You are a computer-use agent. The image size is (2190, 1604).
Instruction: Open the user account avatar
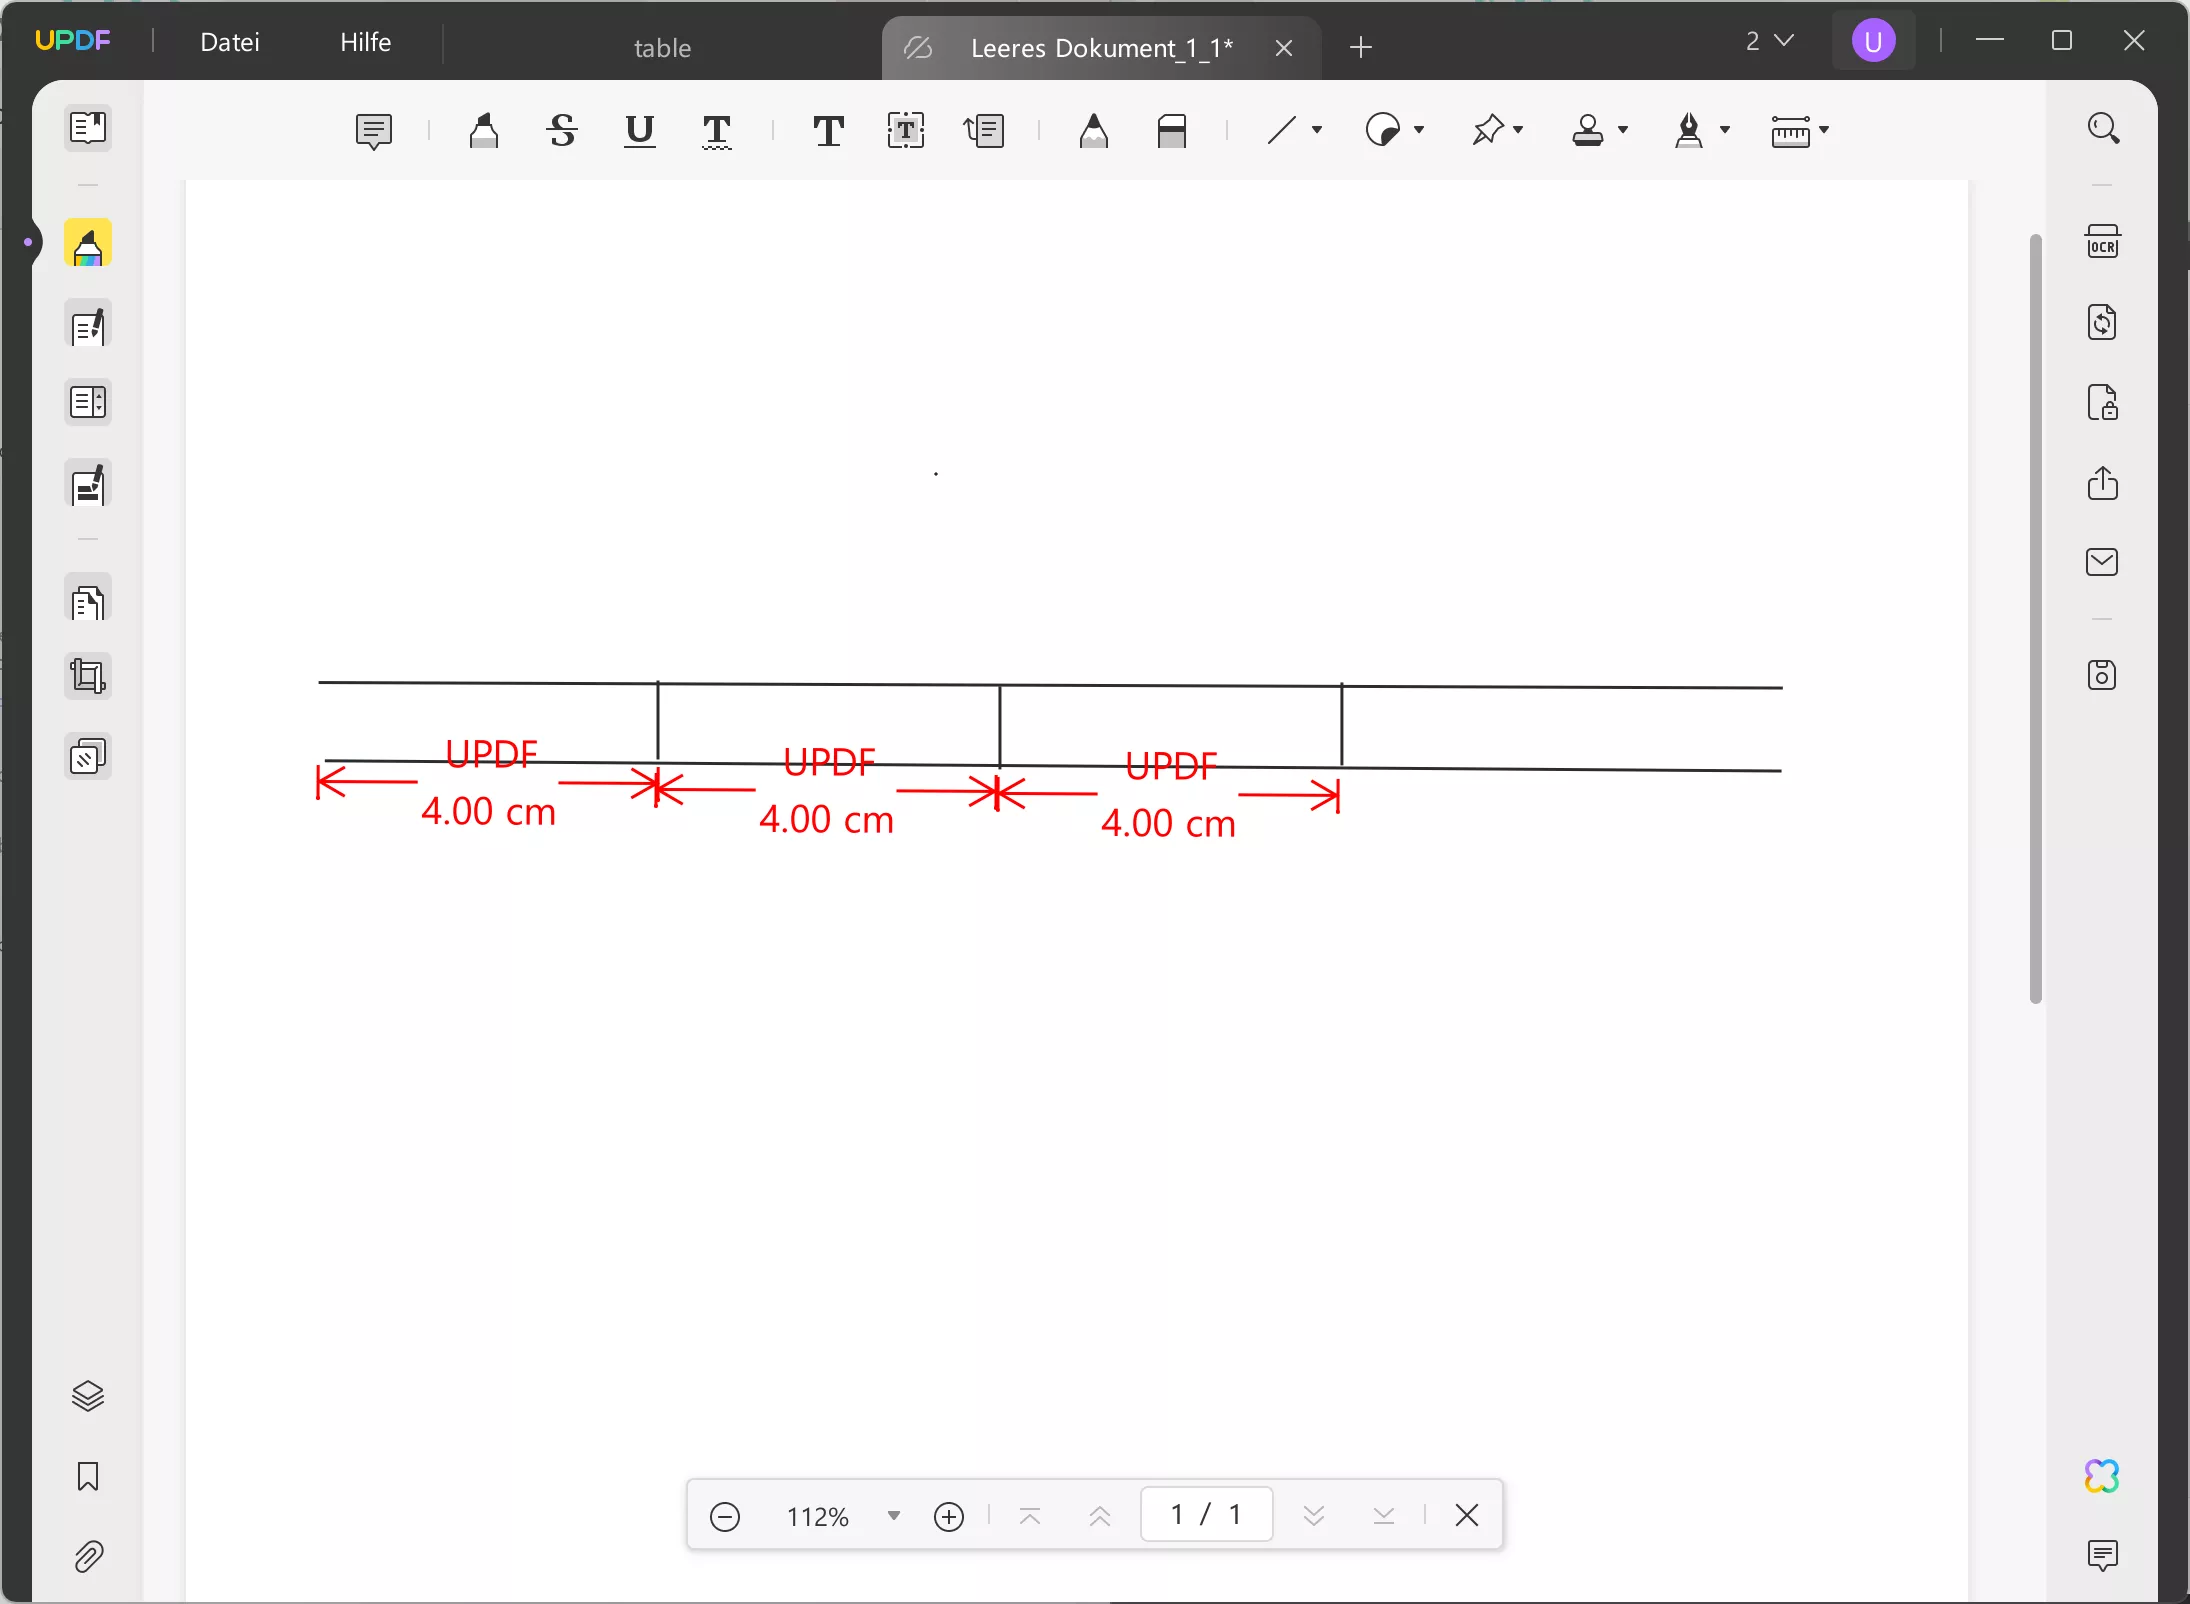tap(1873, 41)
